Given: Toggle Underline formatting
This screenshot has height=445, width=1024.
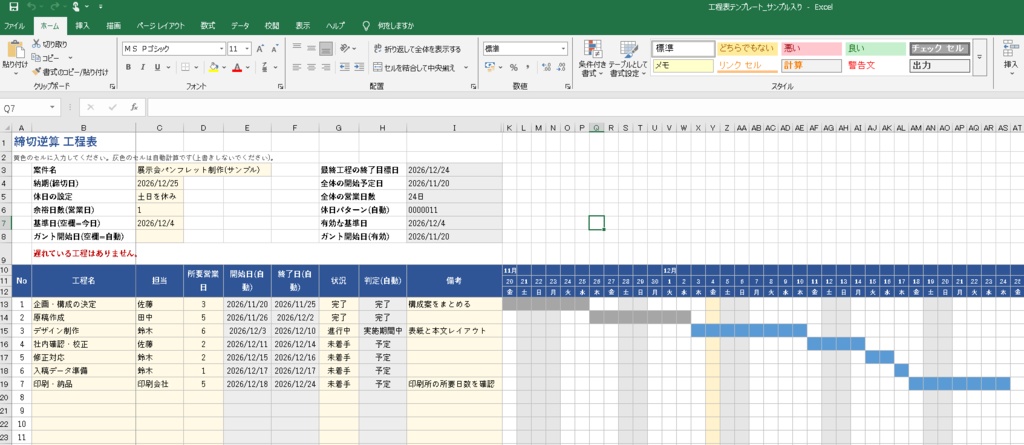Looking at the screenshot, I should point(157,67).
